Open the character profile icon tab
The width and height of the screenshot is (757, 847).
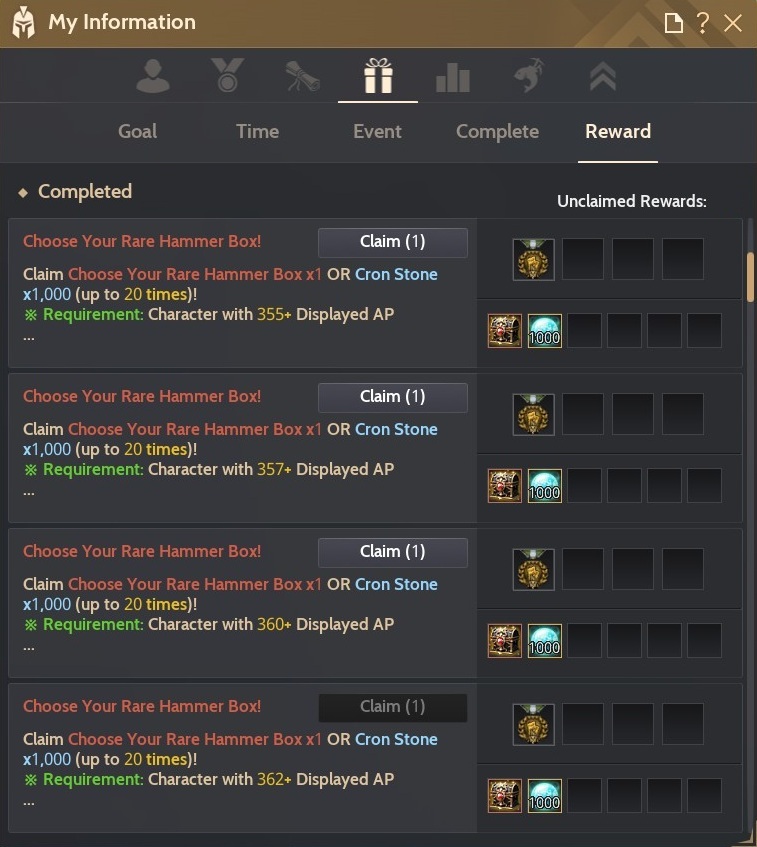[x=153, y=76]
